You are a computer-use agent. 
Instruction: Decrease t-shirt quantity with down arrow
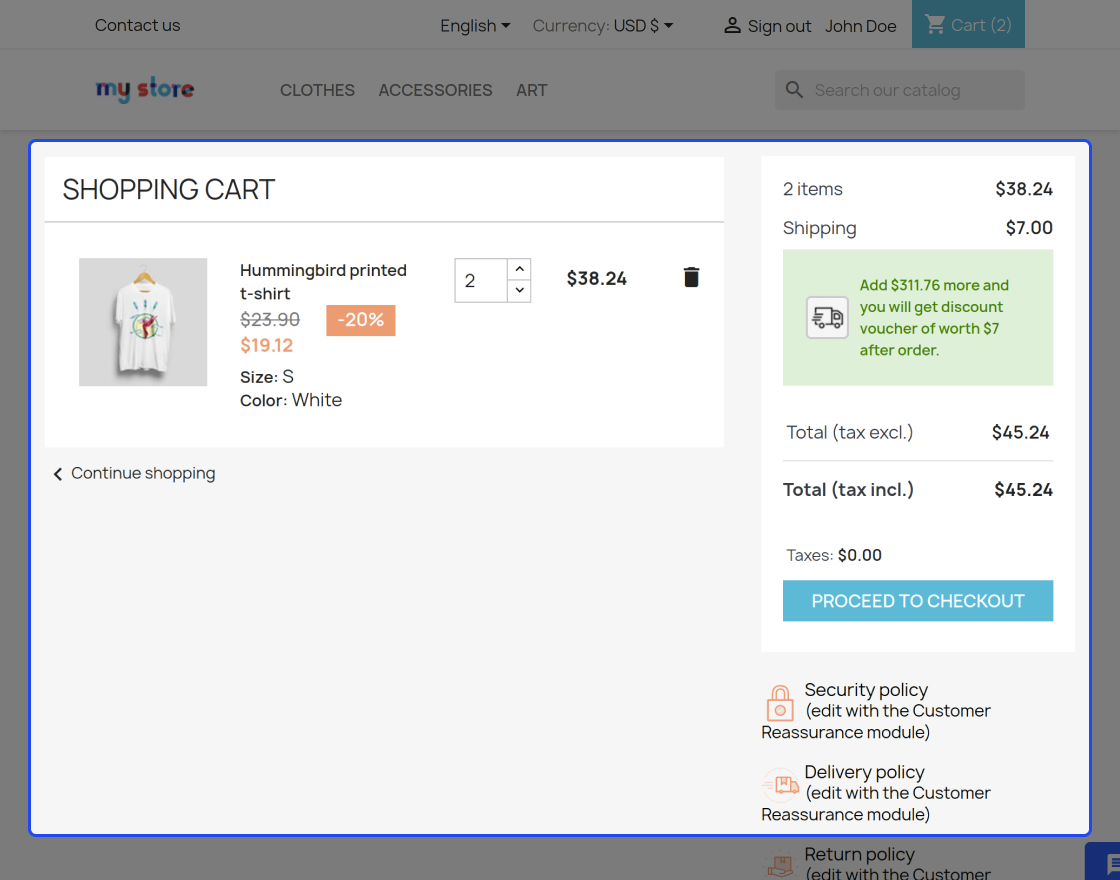click(x=519, y=291)
